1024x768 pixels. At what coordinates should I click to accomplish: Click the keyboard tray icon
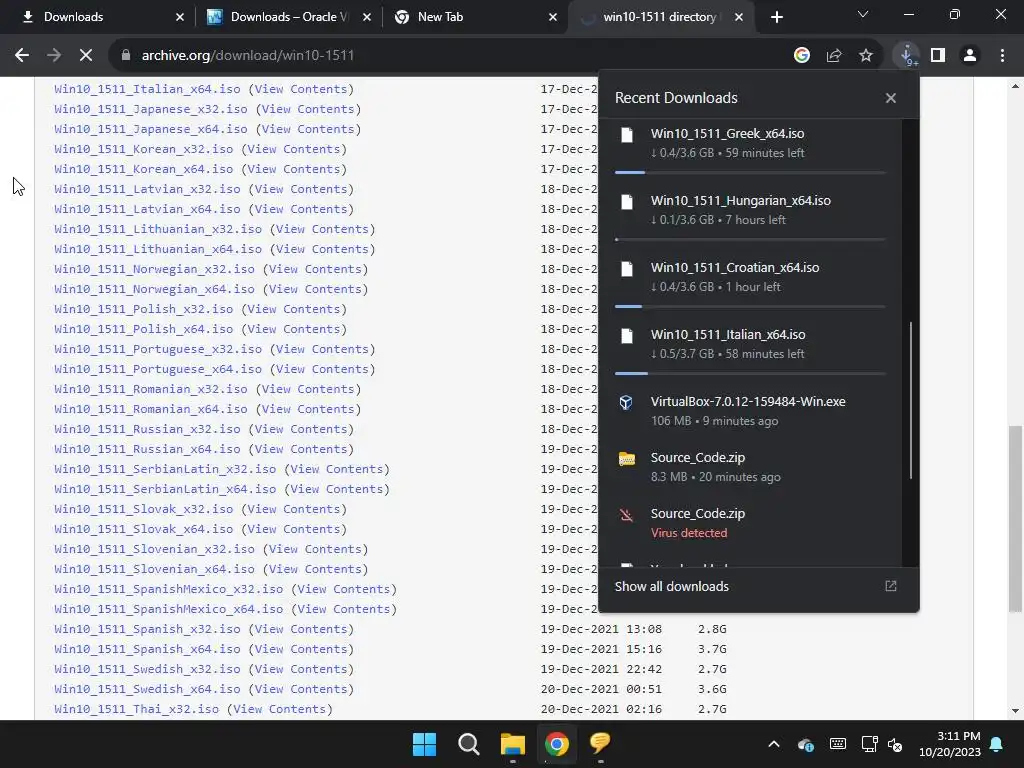coord(838,744)
